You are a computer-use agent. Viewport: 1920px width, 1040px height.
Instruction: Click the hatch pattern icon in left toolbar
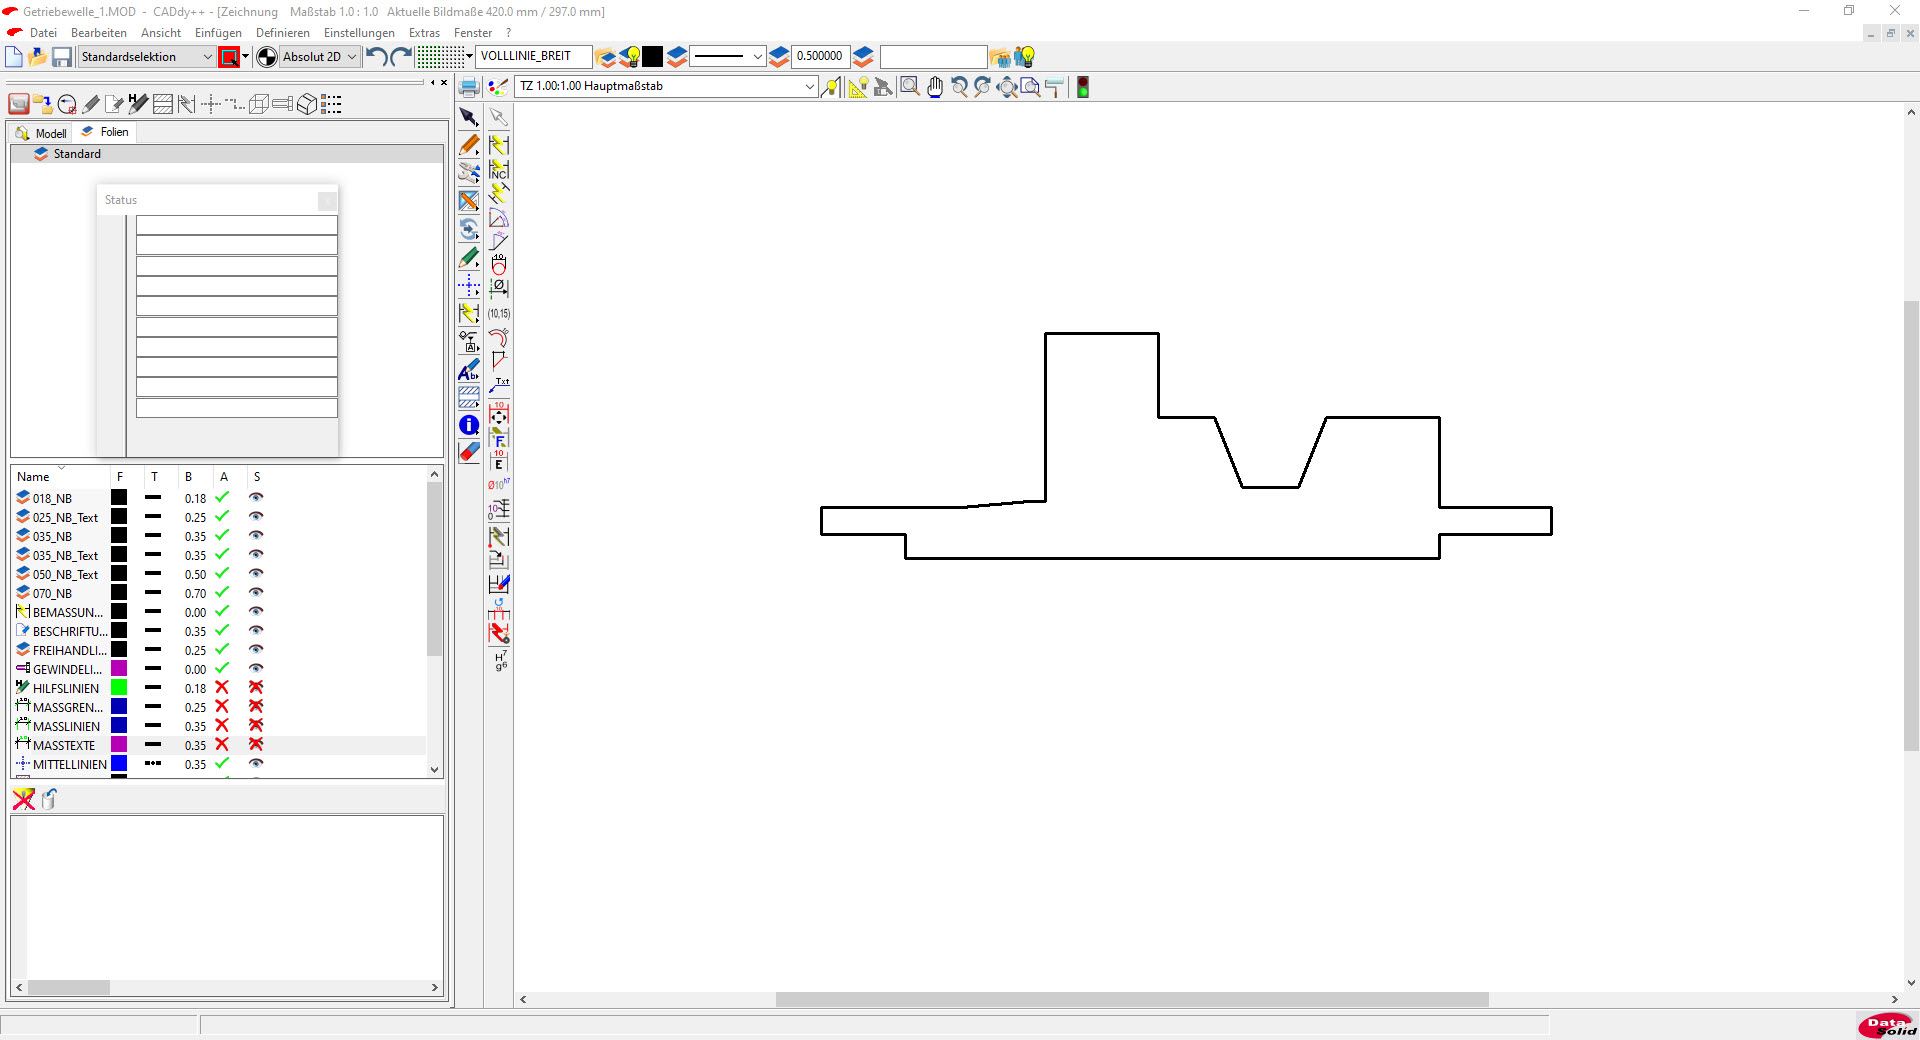(162, 104)
